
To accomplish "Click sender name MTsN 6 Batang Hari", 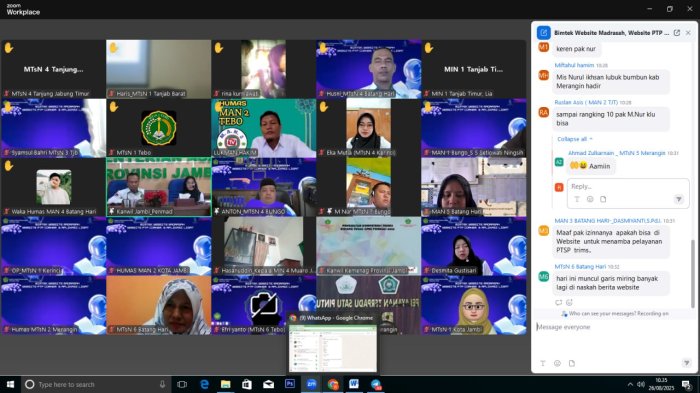I will [x=580, y=267].
